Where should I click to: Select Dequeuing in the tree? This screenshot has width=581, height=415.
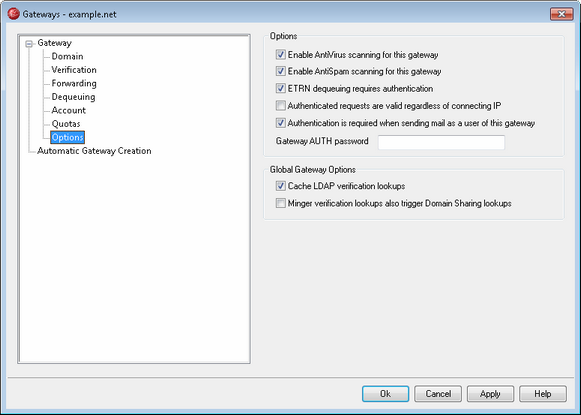point(73,97)
